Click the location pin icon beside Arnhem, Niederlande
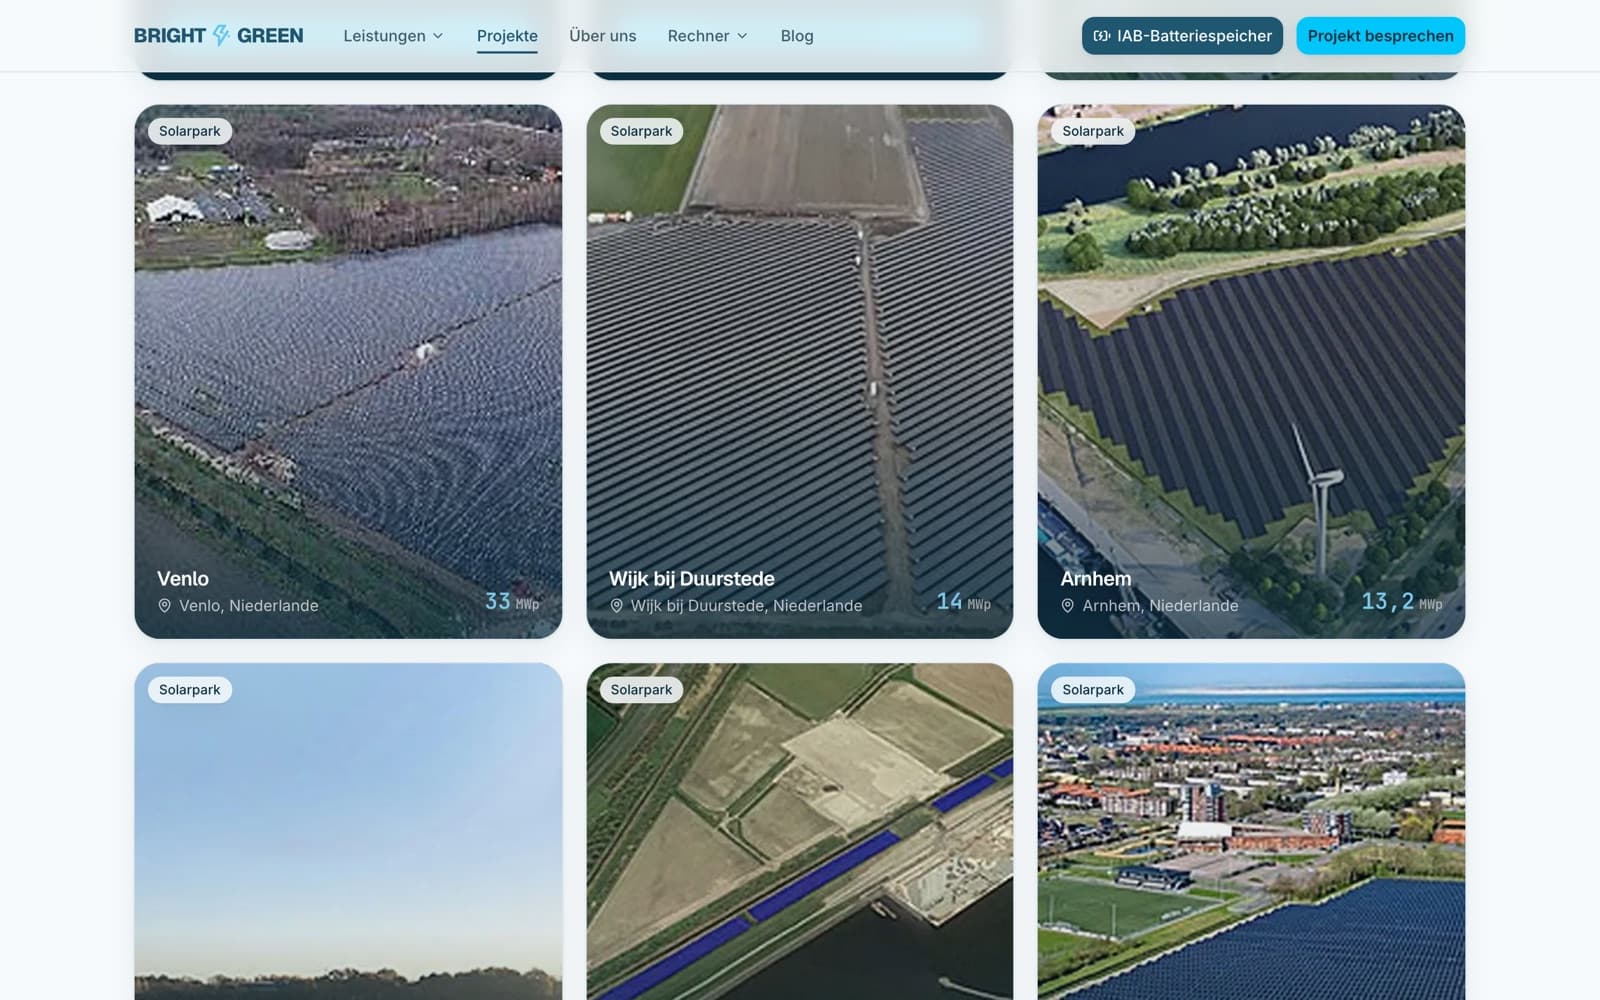Screen dimensions: 1600x1000 [x=1068, y=605]
